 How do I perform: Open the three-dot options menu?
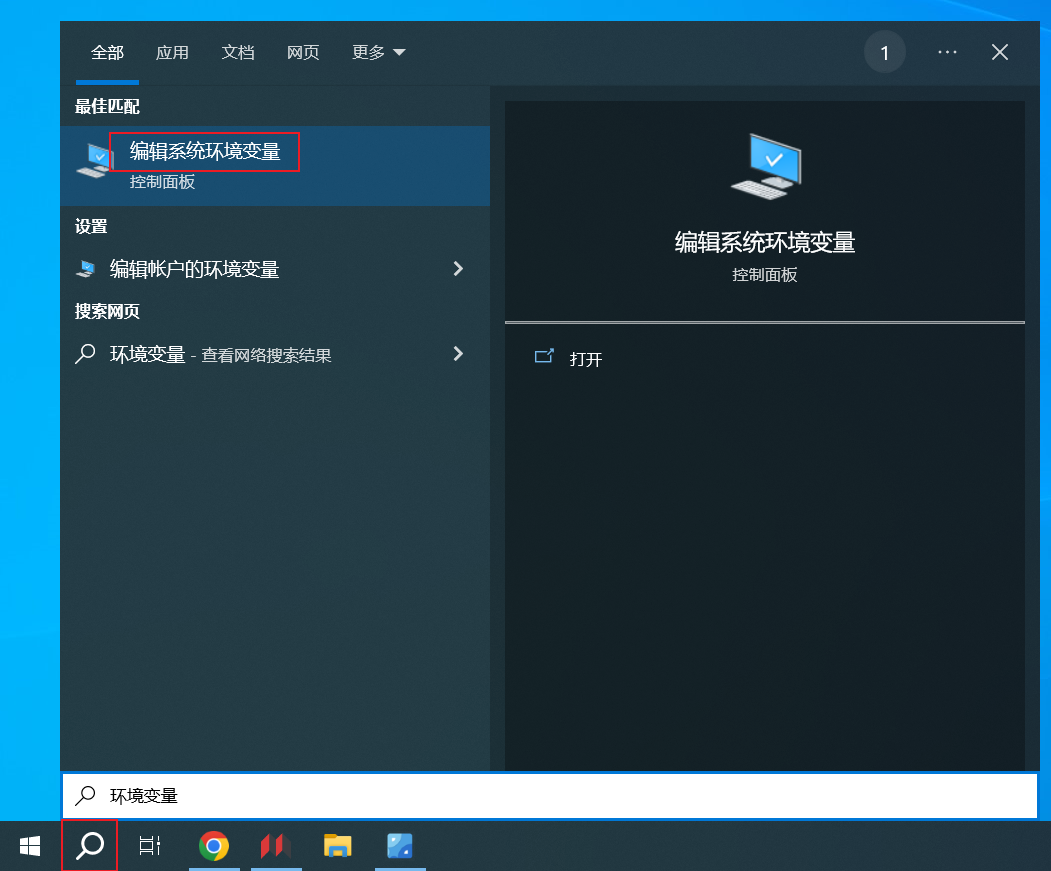947,52
